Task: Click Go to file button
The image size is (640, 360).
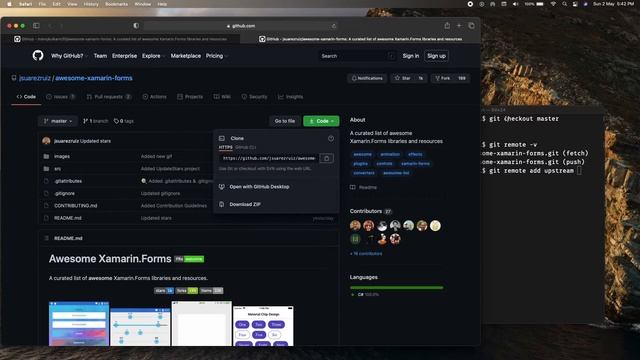Action: point(284,121)
